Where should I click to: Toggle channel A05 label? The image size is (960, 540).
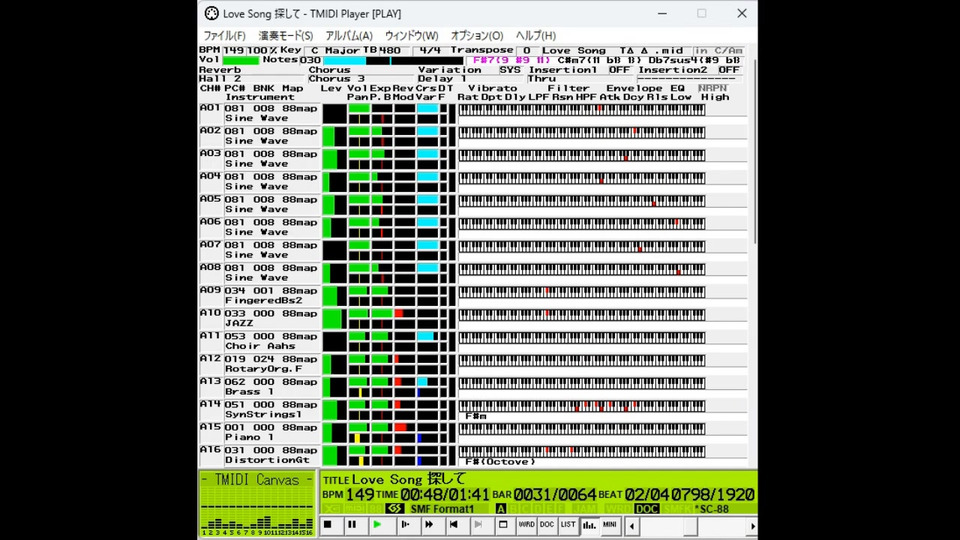(211, 199)
